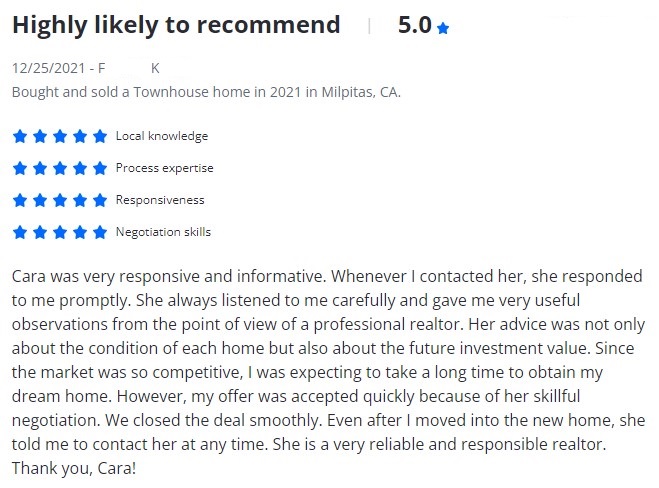This screenshot has width=659, height=488.
Task: Select the third star of Process expertise
Action: click(59, 168)
